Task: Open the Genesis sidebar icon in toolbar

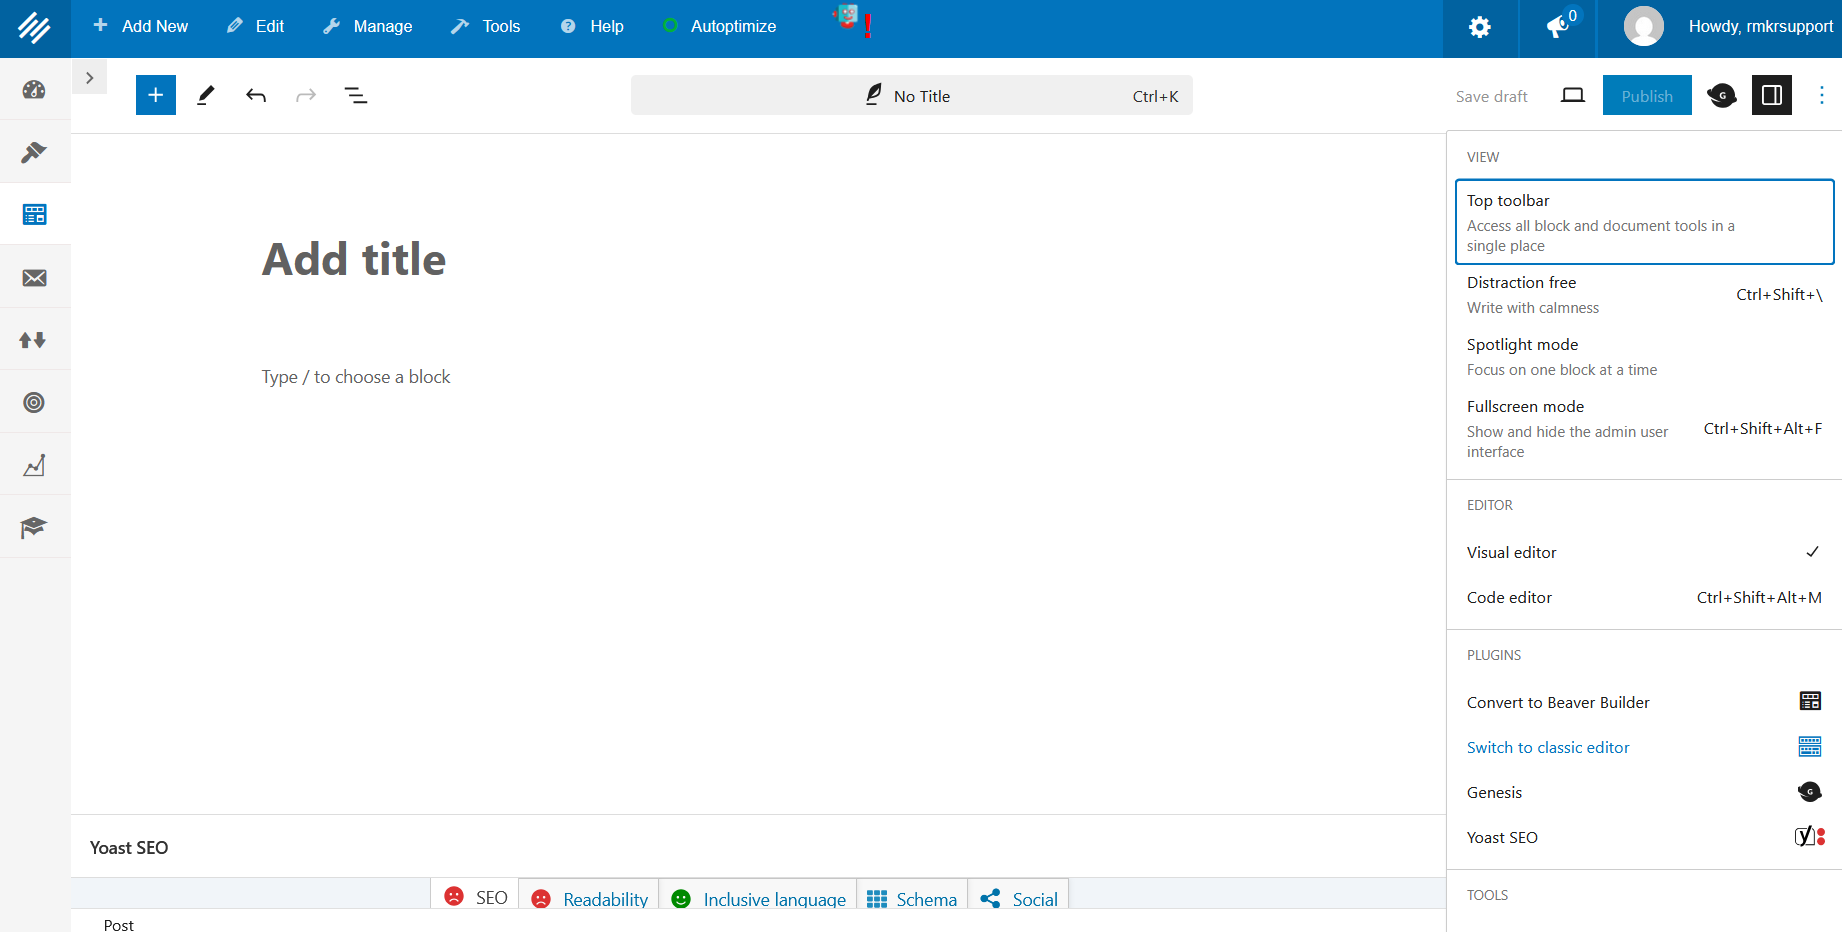Action: tap(1721, 95)
